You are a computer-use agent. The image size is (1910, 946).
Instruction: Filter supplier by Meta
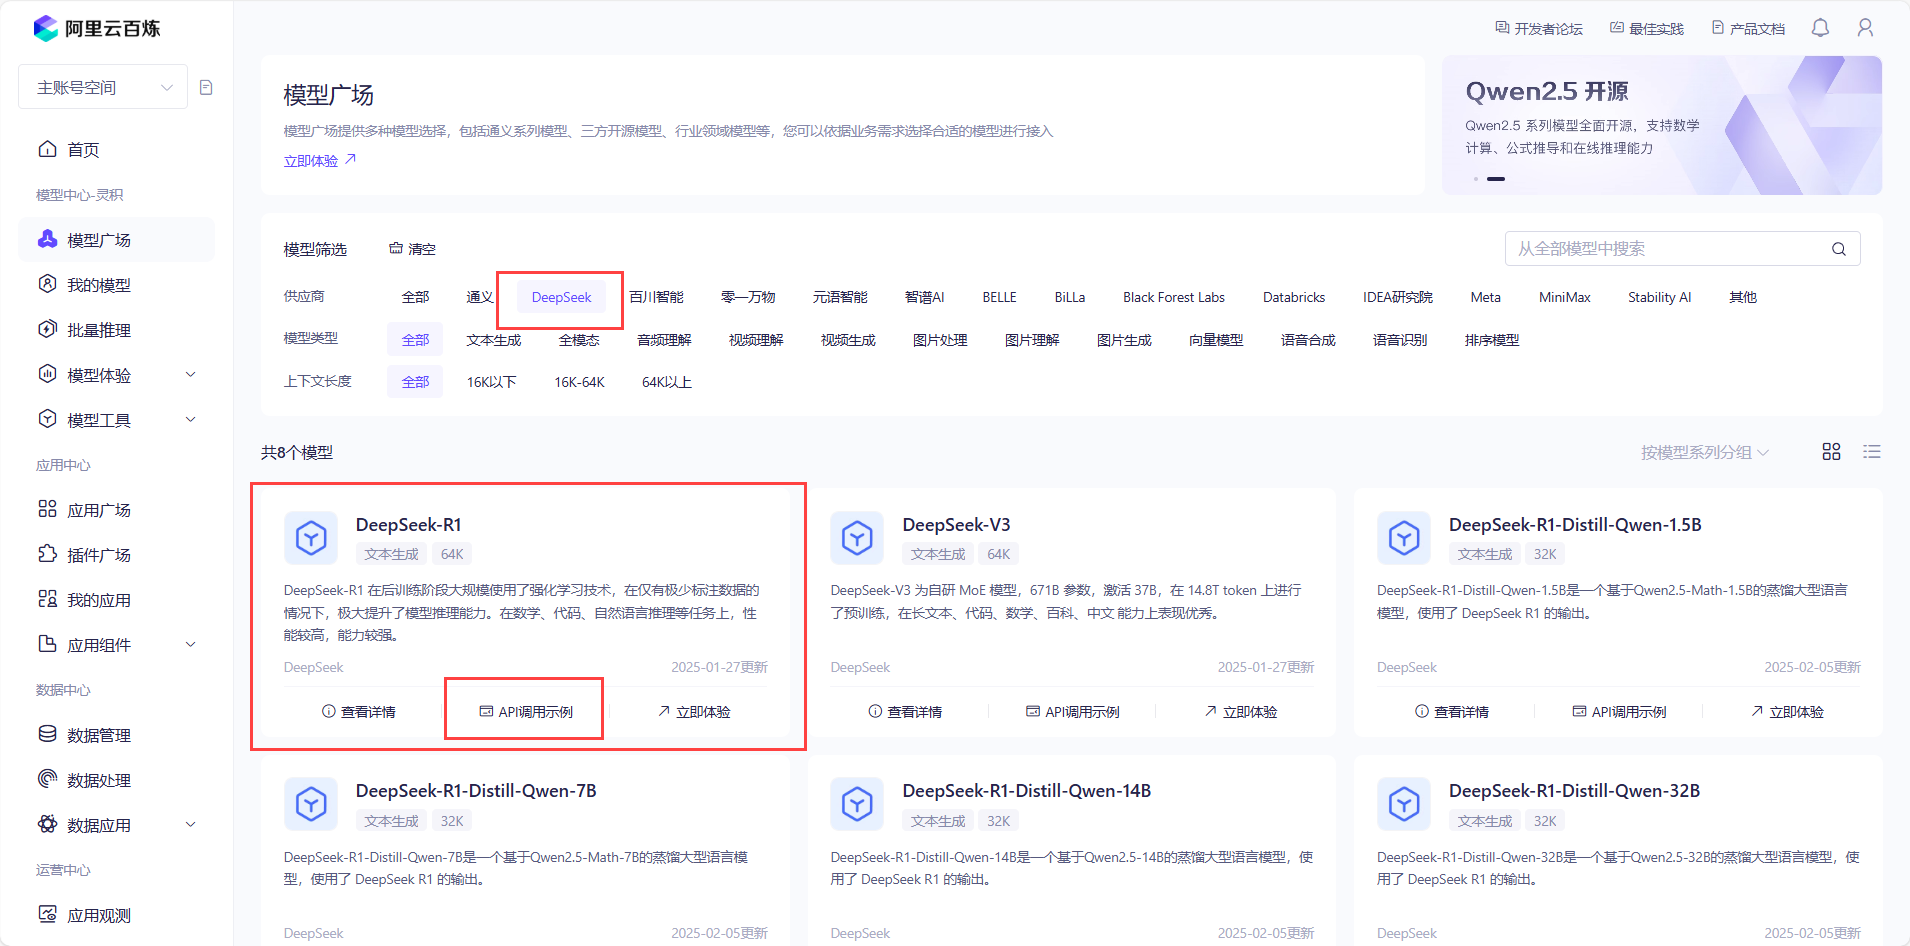tap(1485, 297)
